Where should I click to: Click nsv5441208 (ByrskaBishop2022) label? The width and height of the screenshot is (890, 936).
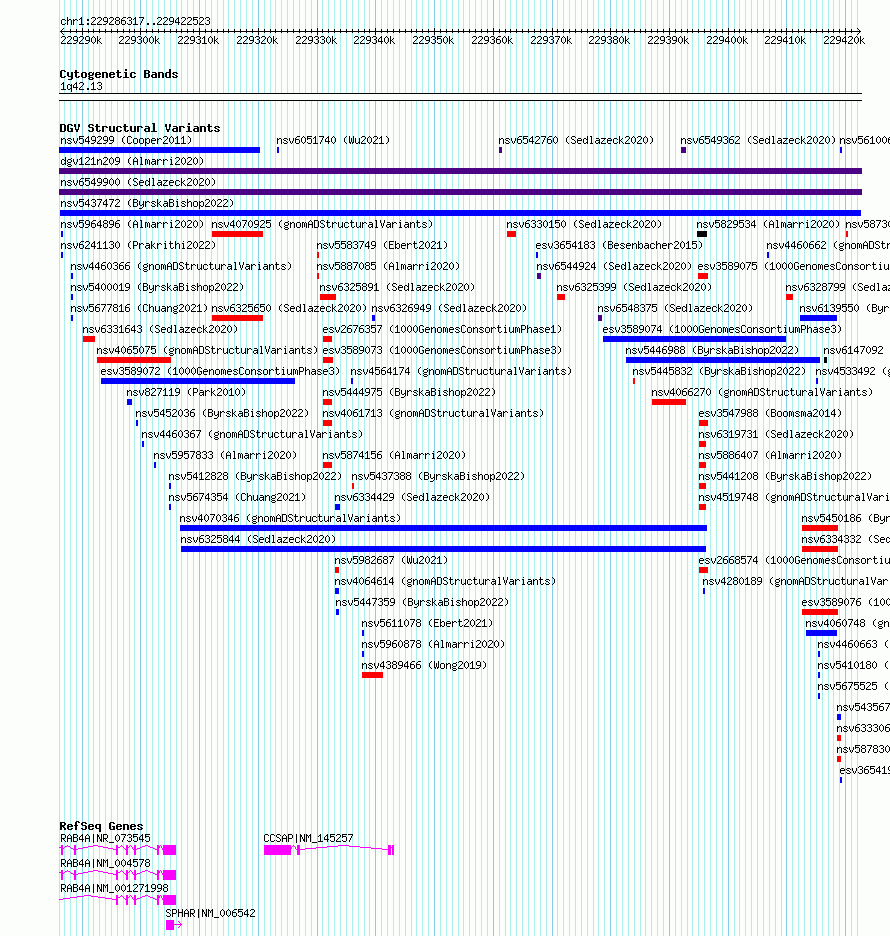point(786,476)
